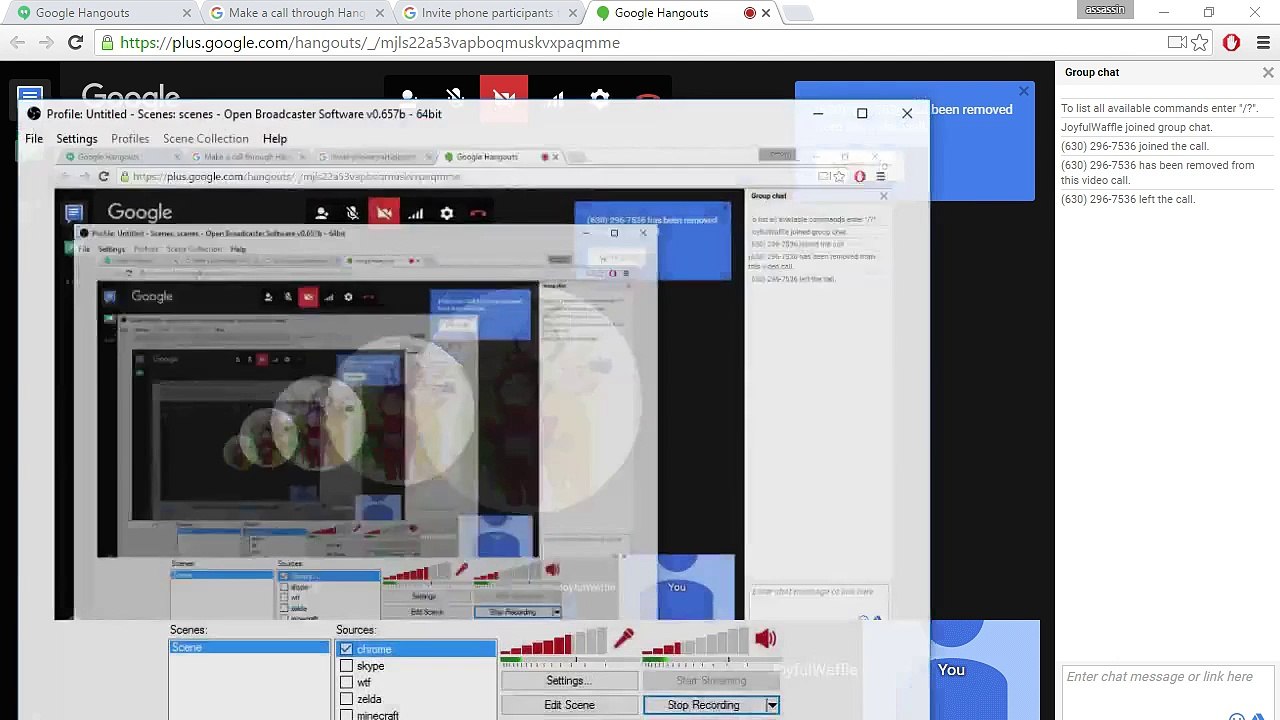Open the Chrome hamburger menu
The image size is (1280, 720).
pyautogui.click(x=1263, y=42)
